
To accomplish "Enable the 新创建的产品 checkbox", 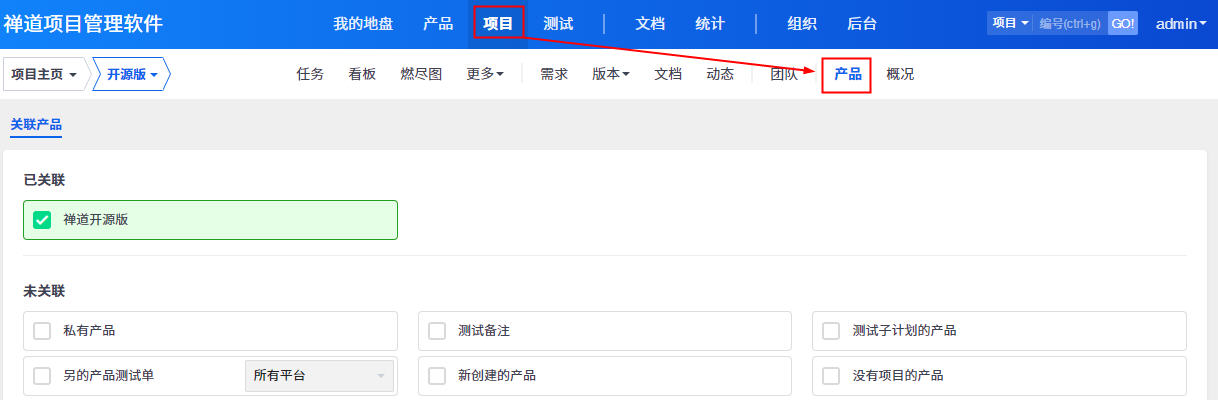I will click(x=437, y=376).
